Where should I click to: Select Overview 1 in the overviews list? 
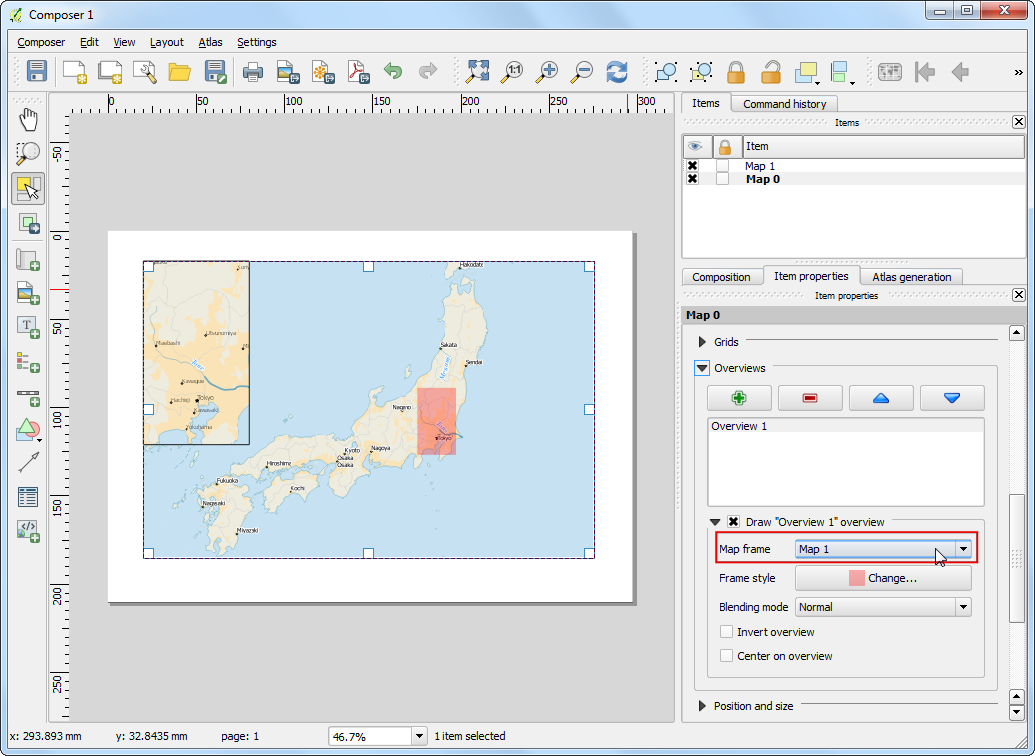tap(846, 426)
